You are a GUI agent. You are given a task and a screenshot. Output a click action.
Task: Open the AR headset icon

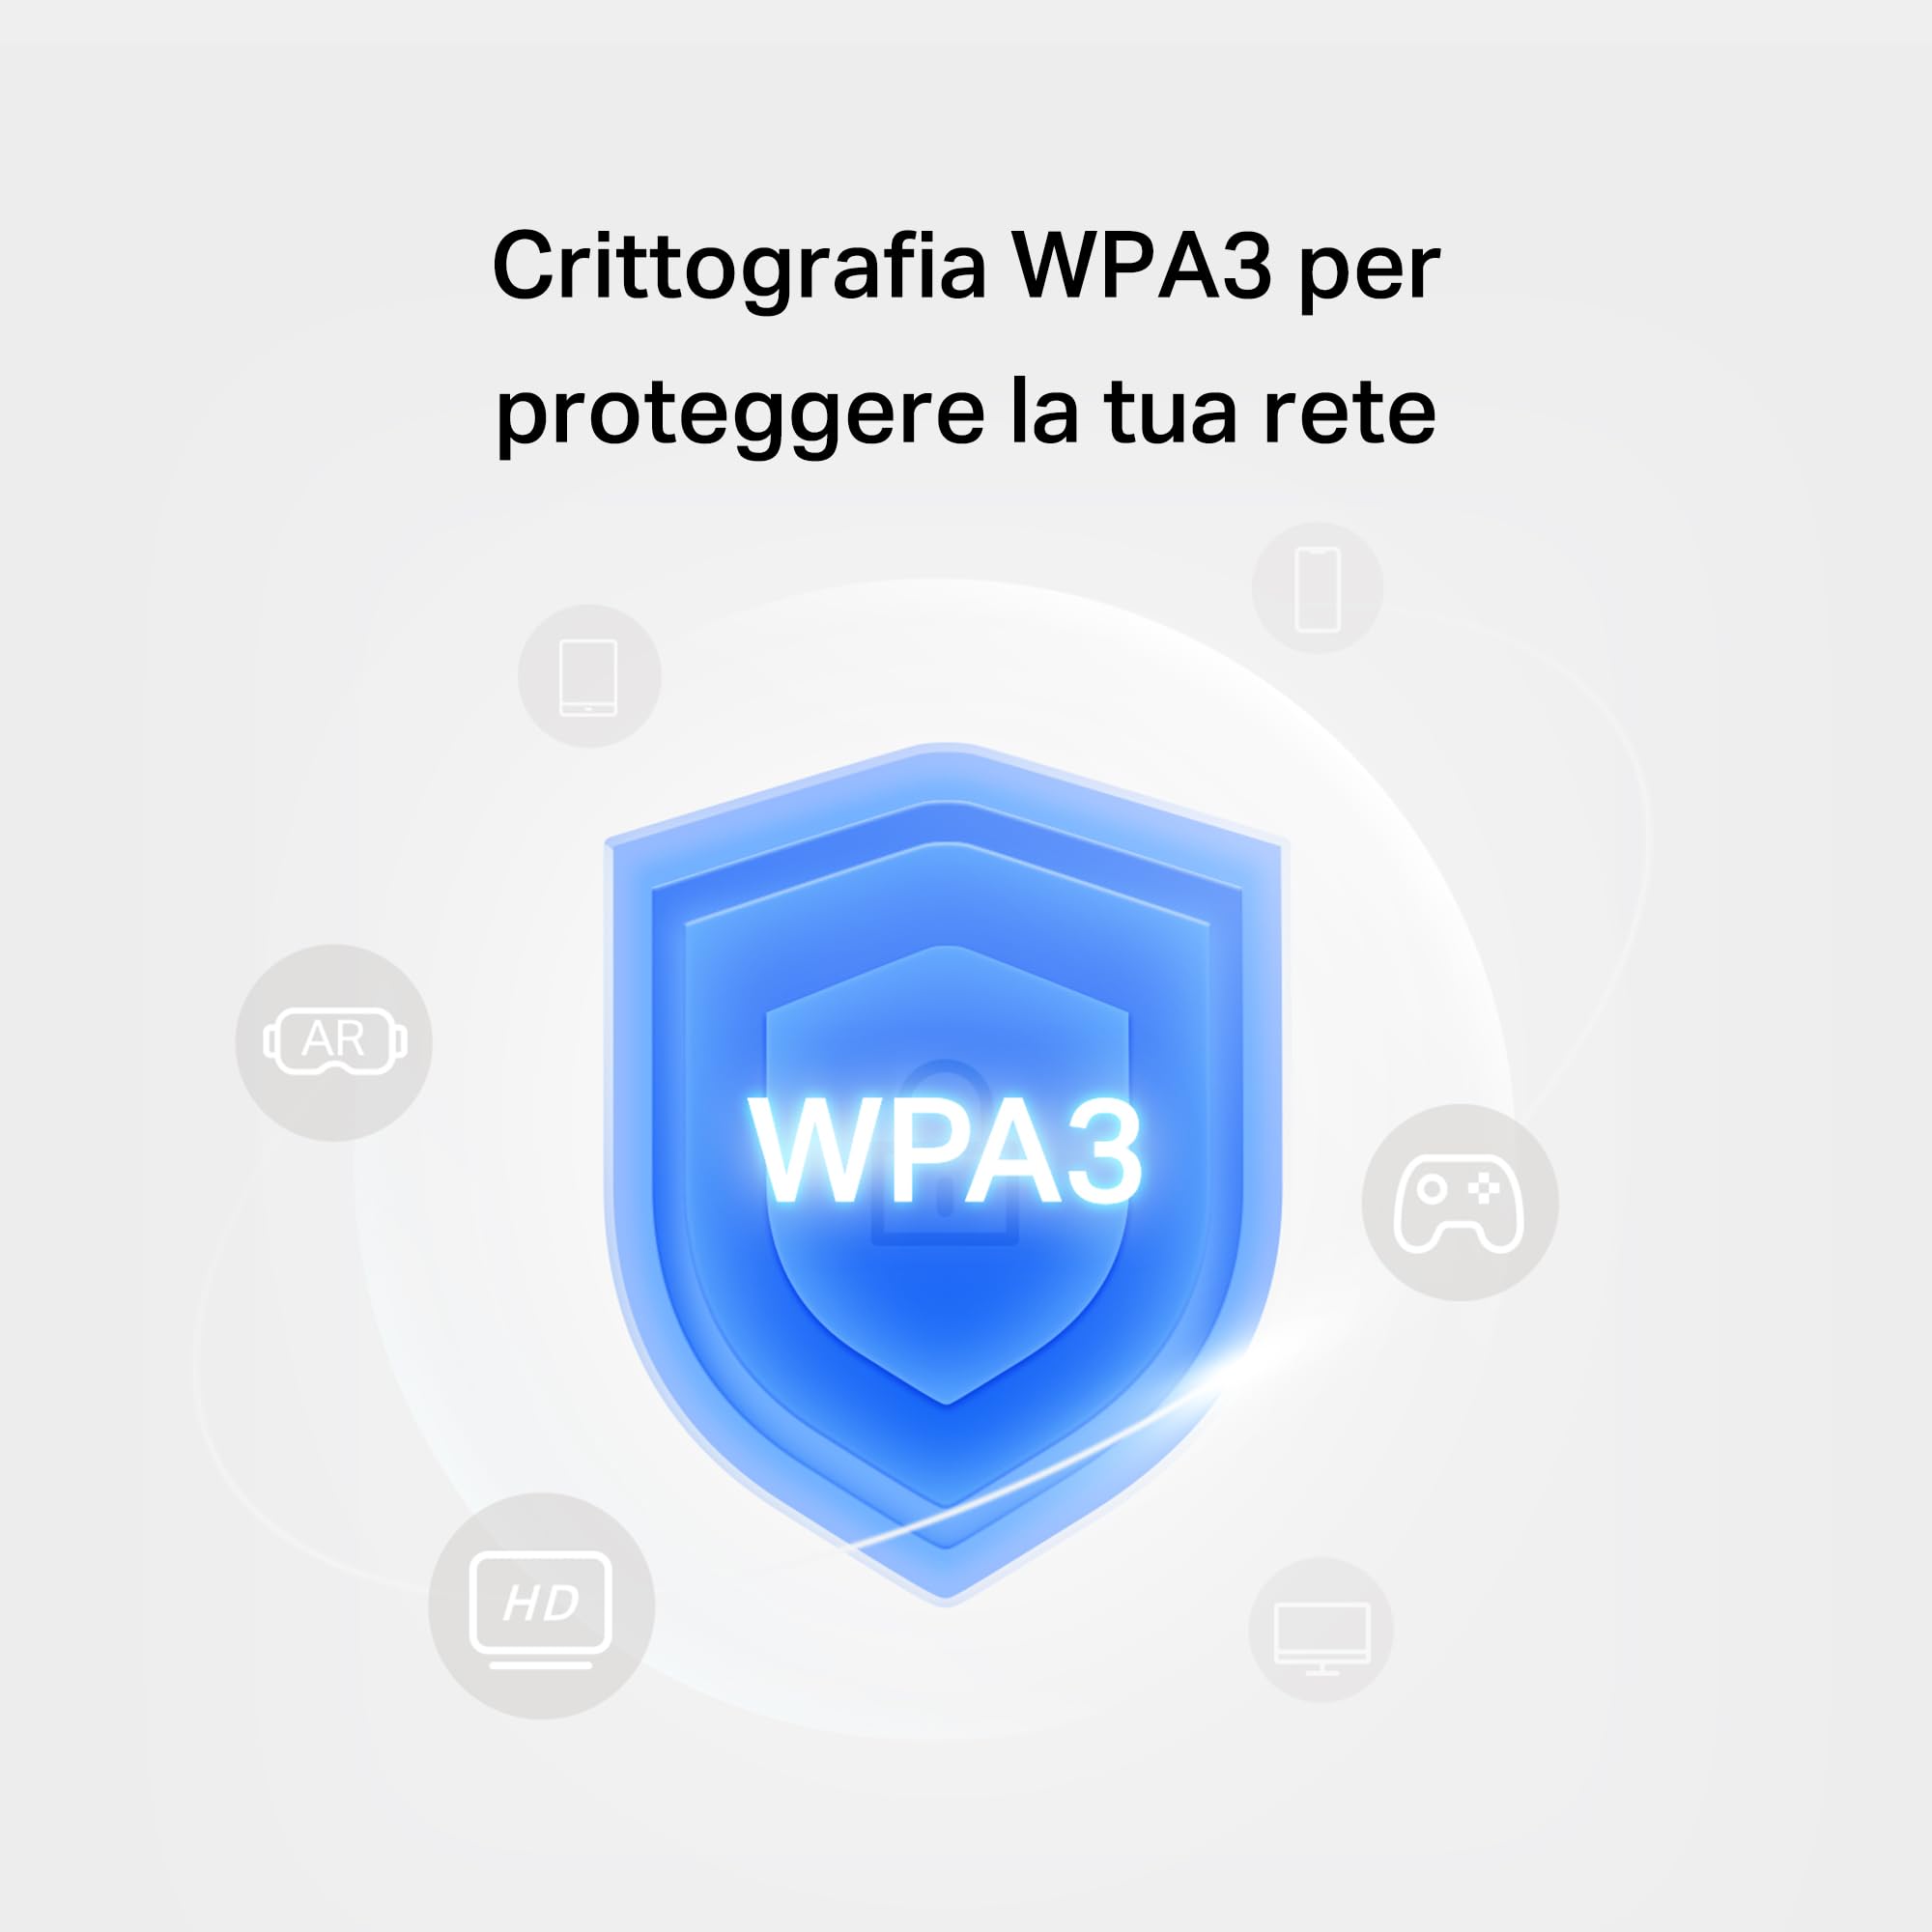334,1042
